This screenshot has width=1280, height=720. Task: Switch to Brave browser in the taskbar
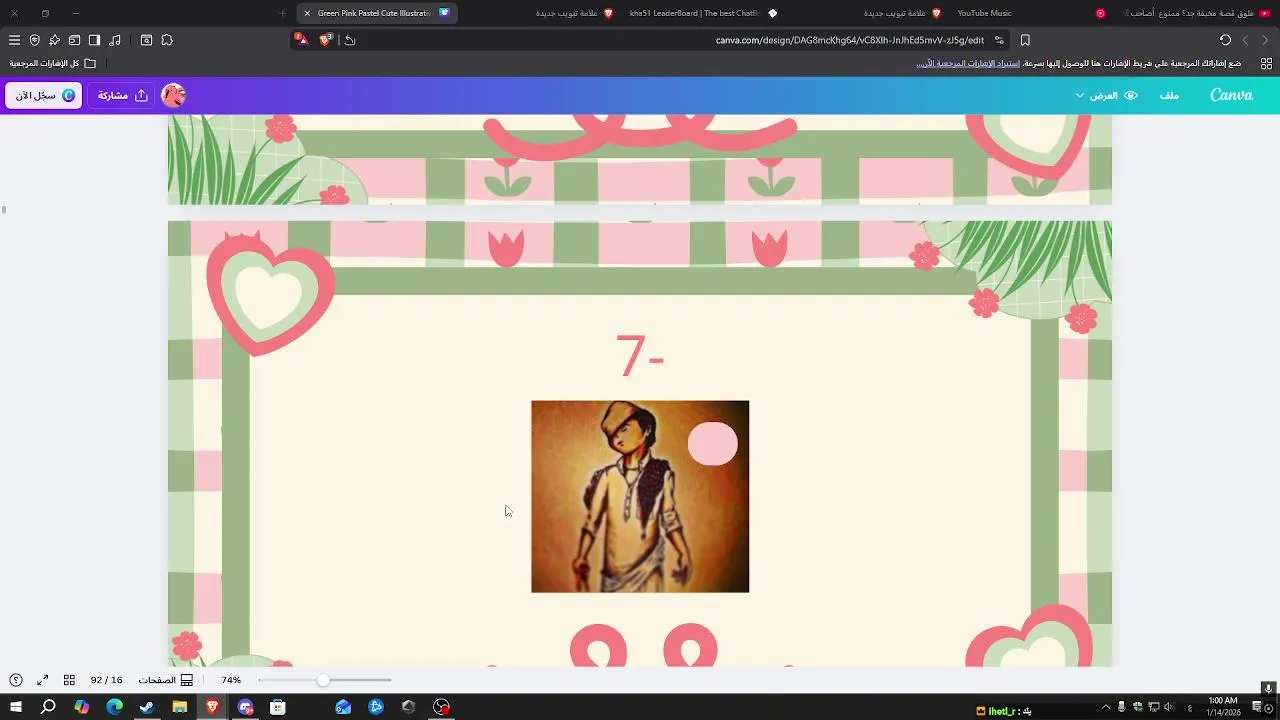point(212,707)
